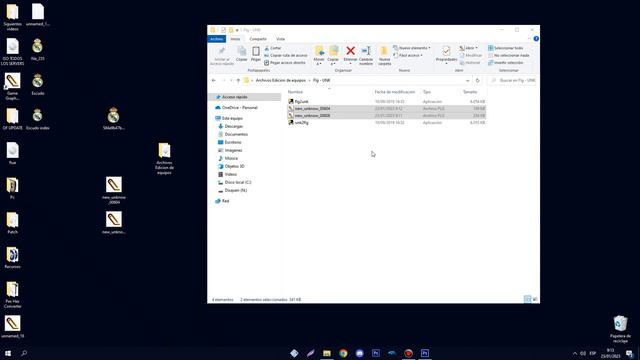Open the Windows Start menu

click(x=8, y=353)
